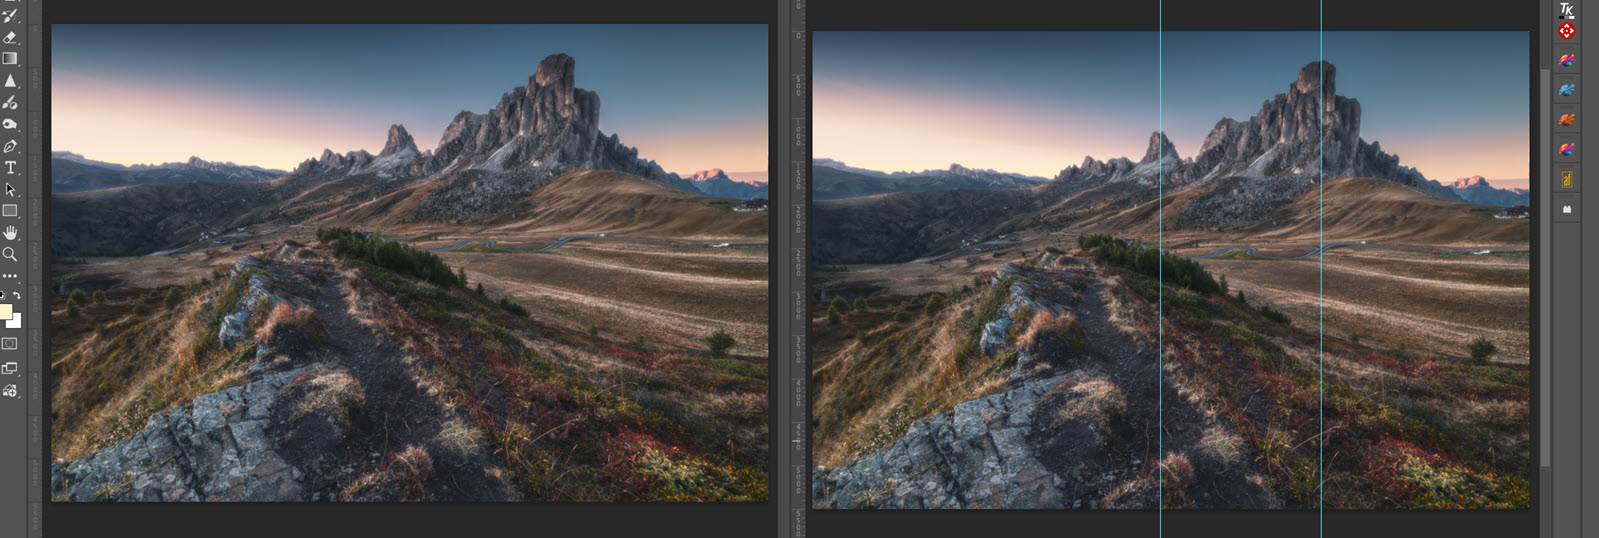This screenshot has width=1599, height=538.
Task: Select the Pen tool
Action: point(10,146)
